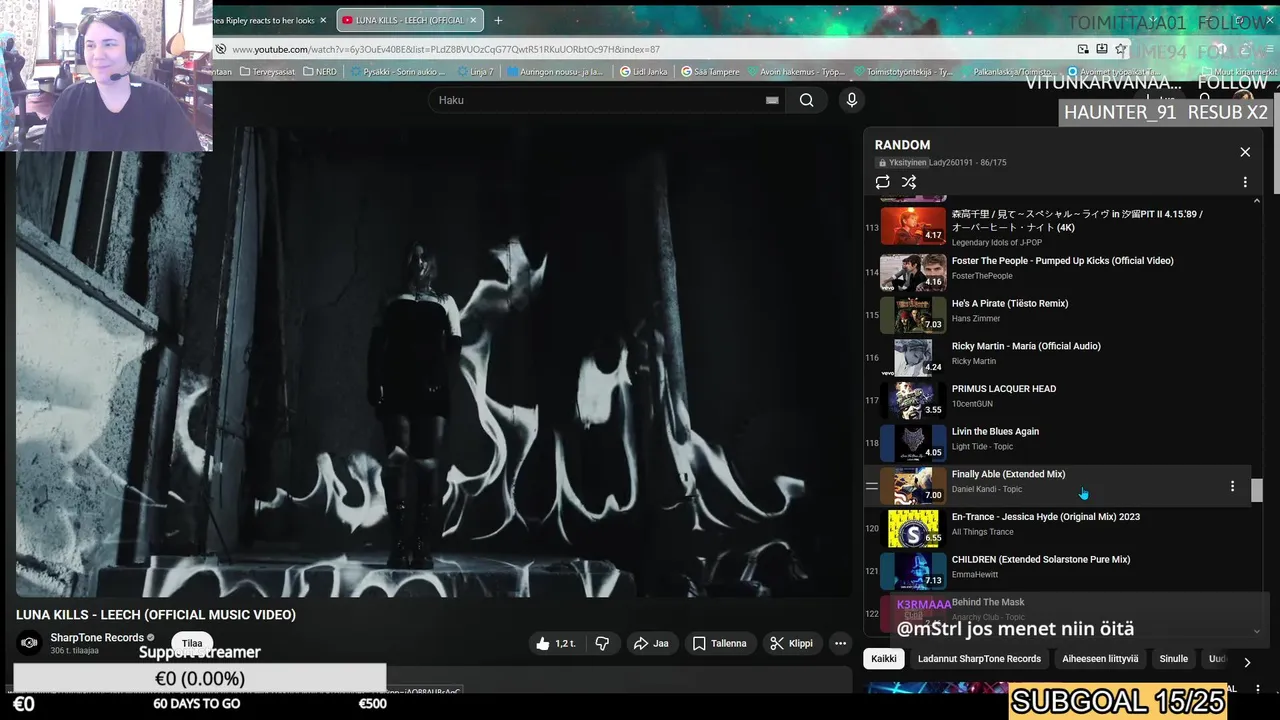
Task: Click video title LUNA KILLS - LEECH
Action: click(156, 615)
